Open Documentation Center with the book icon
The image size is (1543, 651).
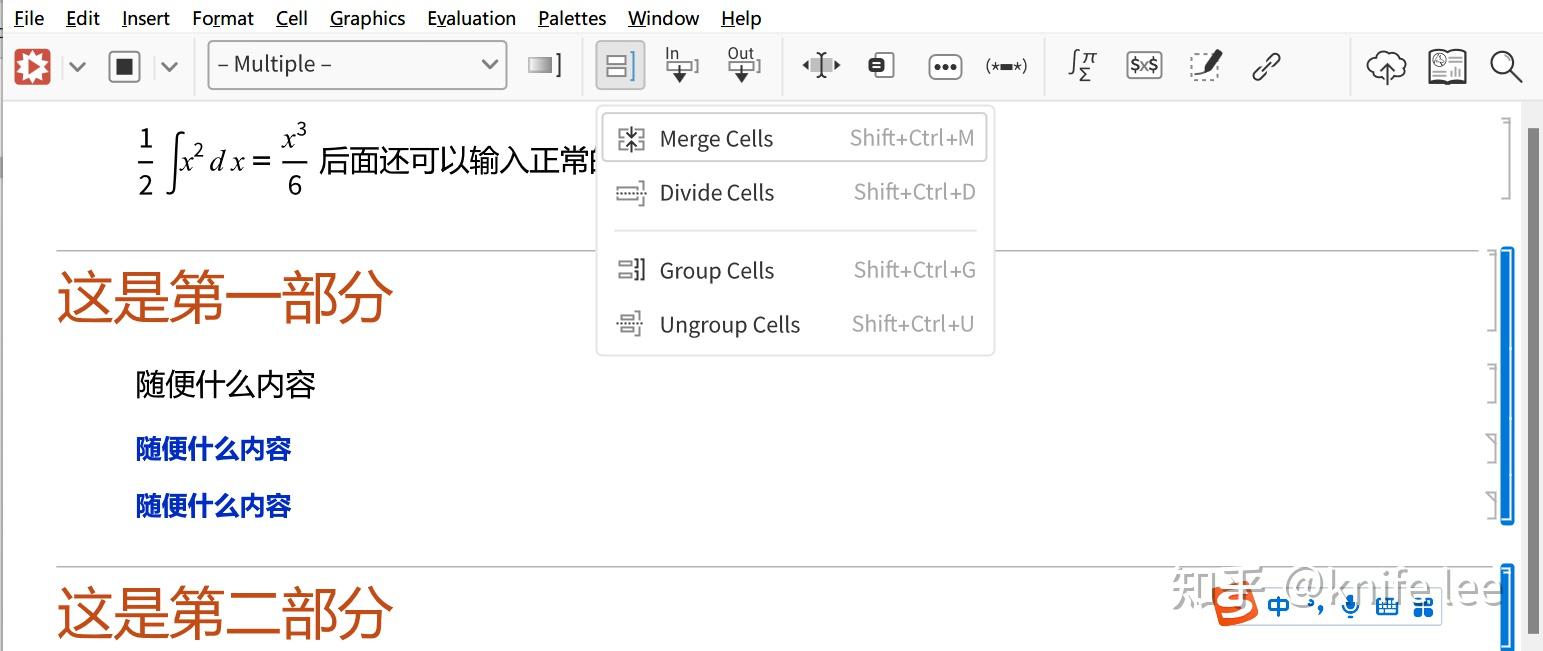1446,65
